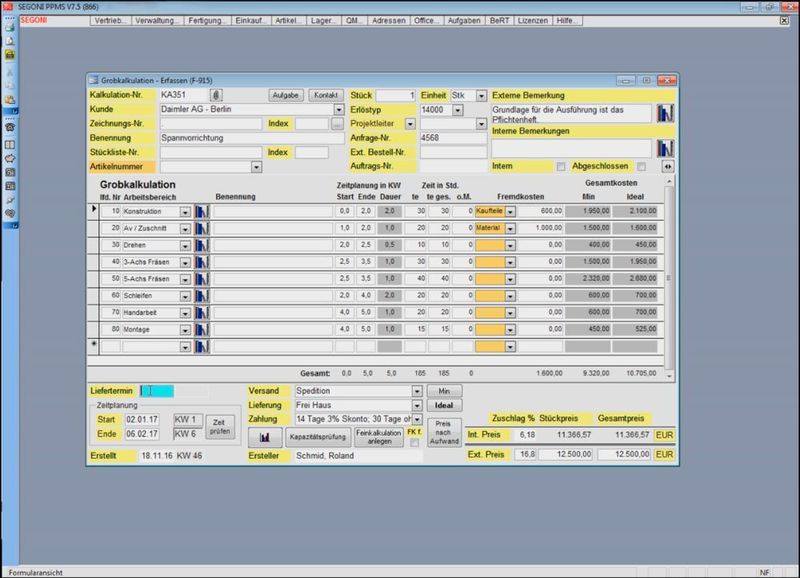The height and width of the screenshot is (578, 800).
Task: Open the BeRT menu
Action: (499, 21)
